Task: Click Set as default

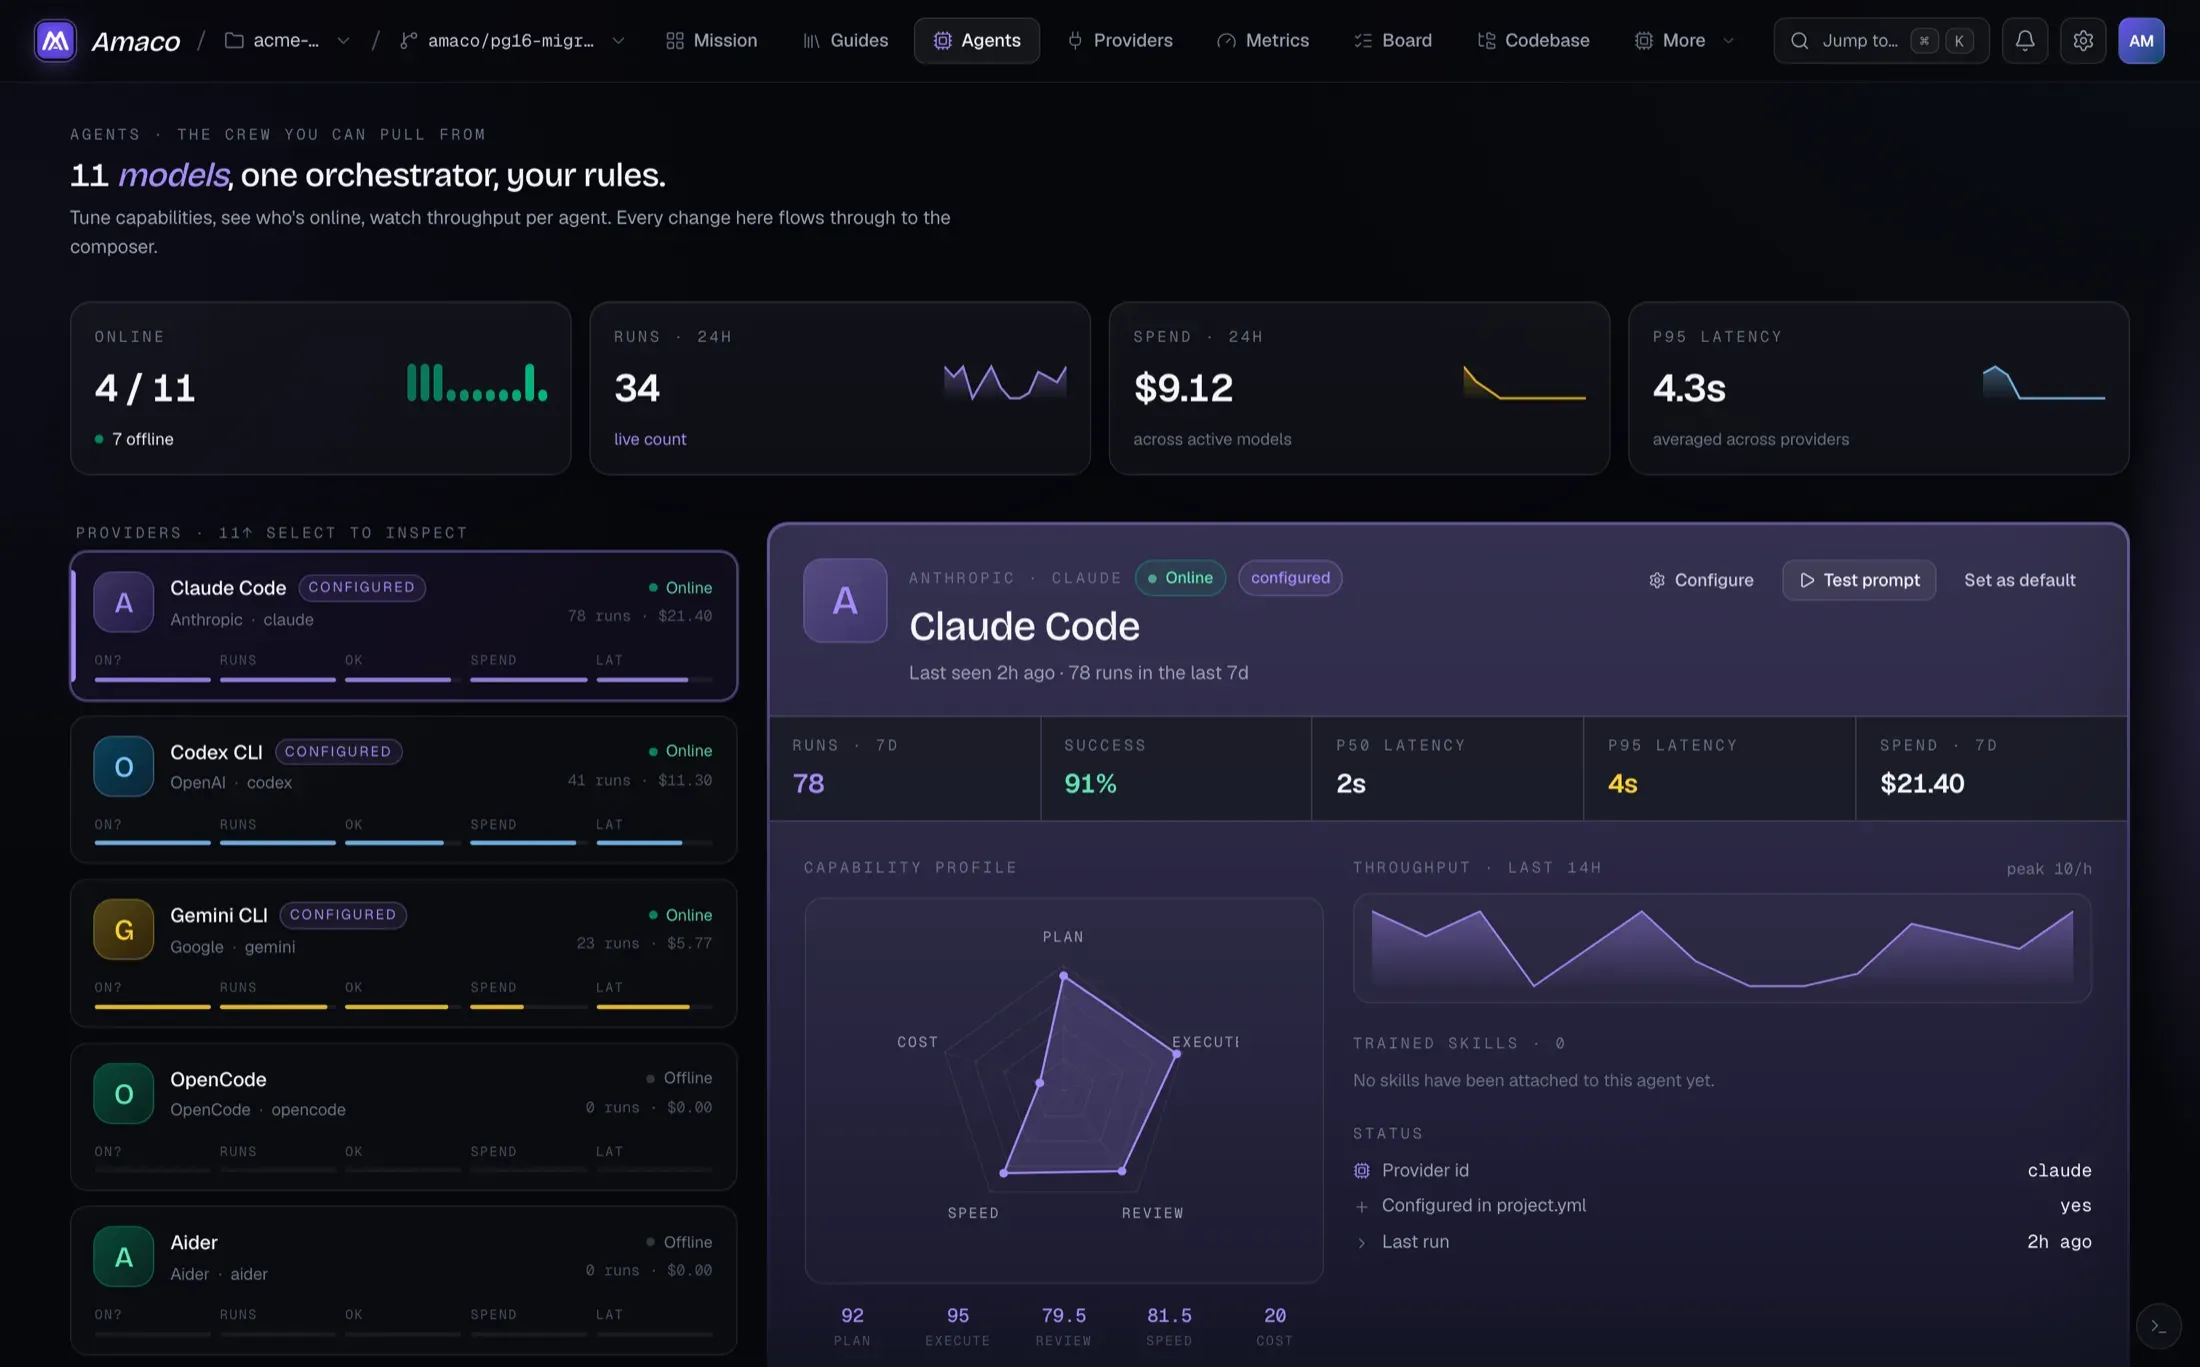Action: pos(2020,580)
